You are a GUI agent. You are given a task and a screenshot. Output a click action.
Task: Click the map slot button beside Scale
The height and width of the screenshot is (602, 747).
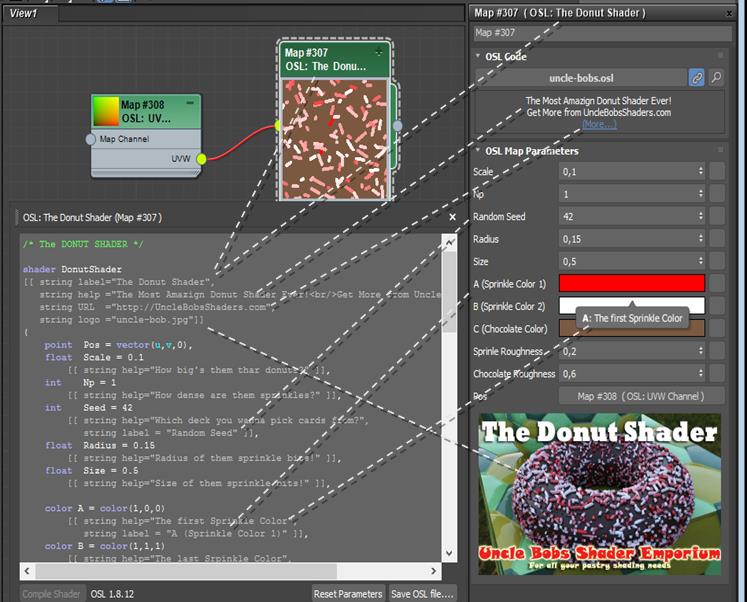point(717,171)
